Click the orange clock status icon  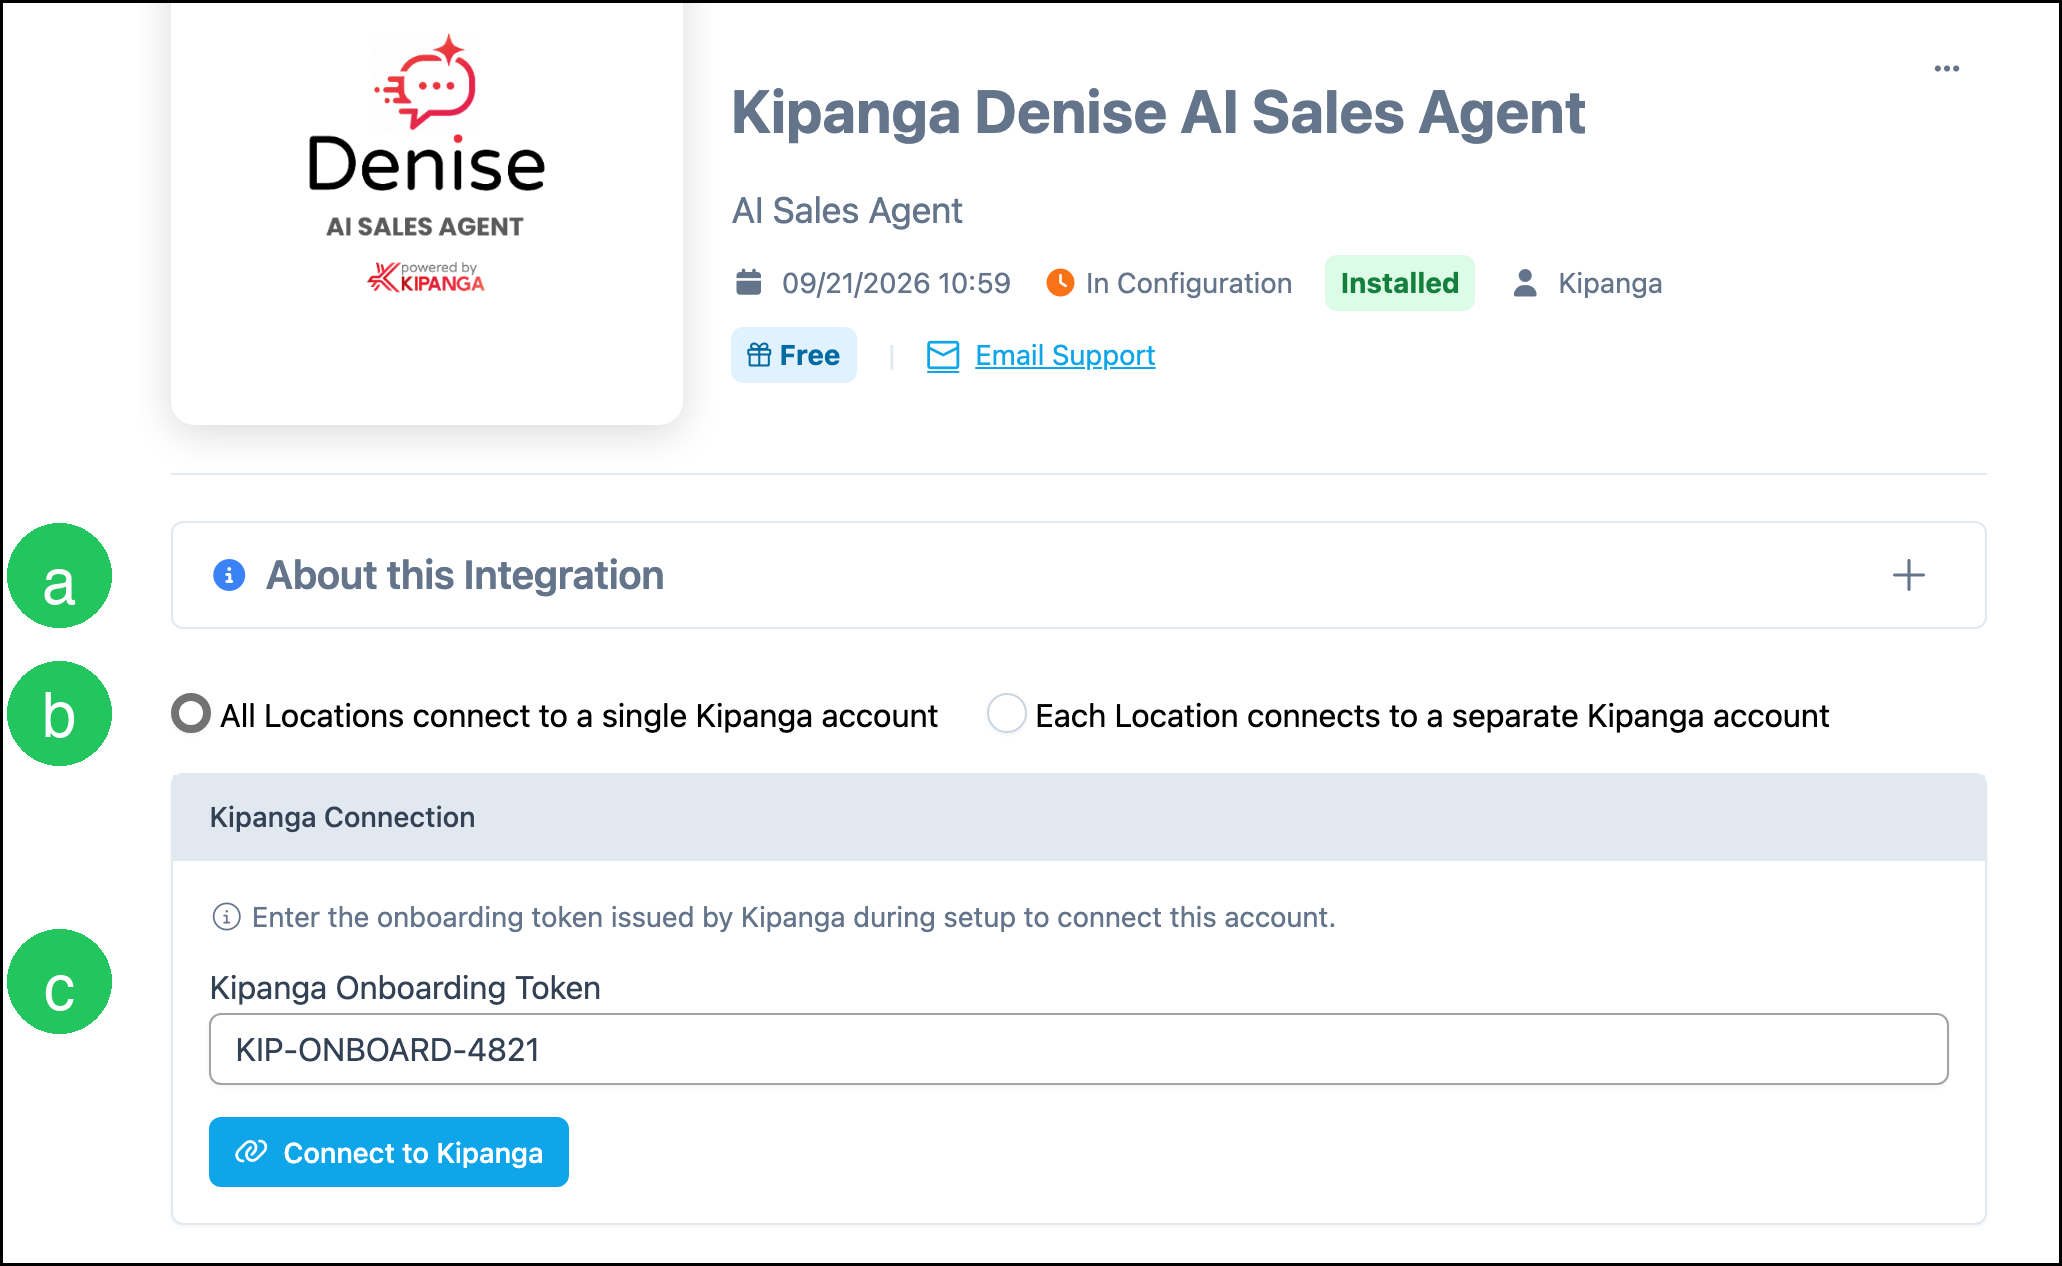1060,283
